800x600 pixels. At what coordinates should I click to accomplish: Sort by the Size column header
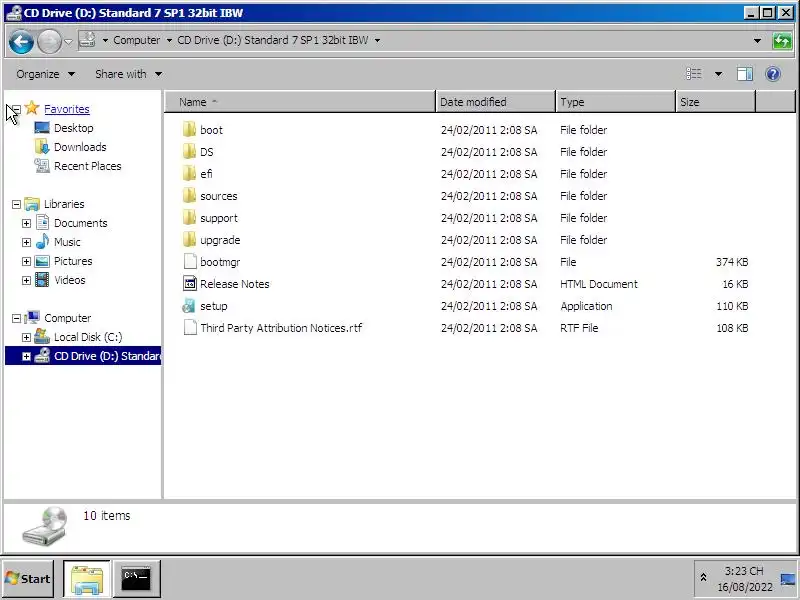pos(715,102)
